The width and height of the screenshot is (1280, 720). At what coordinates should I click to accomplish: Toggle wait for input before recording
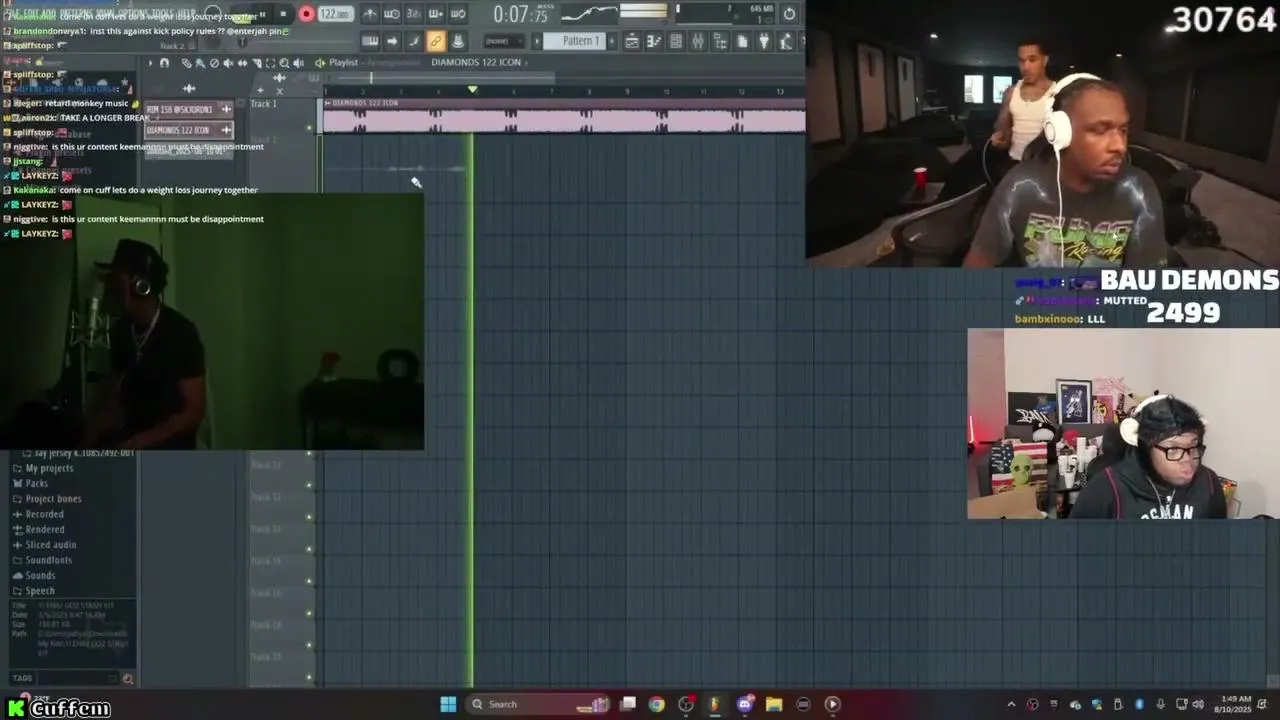click(391, 14)
